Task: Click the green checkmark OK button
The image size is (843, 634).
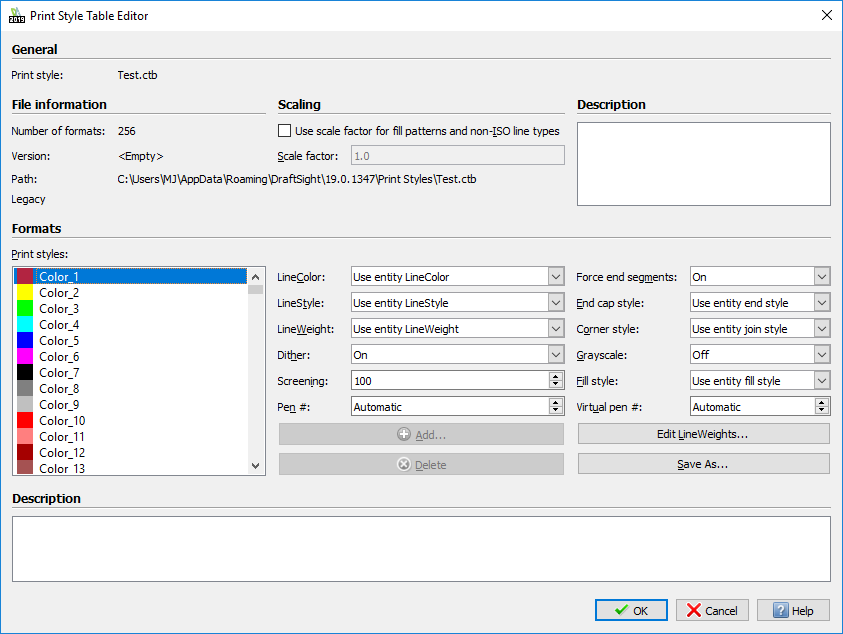Action: [631, 610]
